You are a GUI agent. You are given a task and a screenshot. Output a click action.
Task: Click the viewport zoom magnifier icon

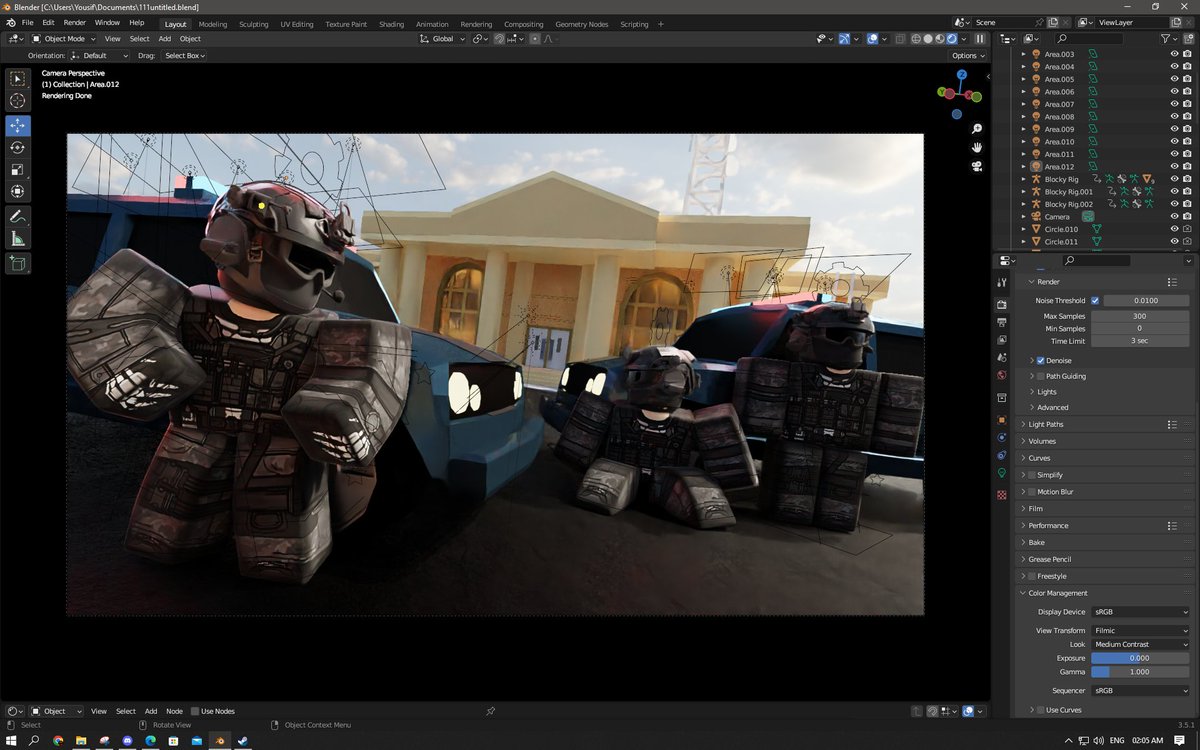pyautogui.click(x=977, y=129)
